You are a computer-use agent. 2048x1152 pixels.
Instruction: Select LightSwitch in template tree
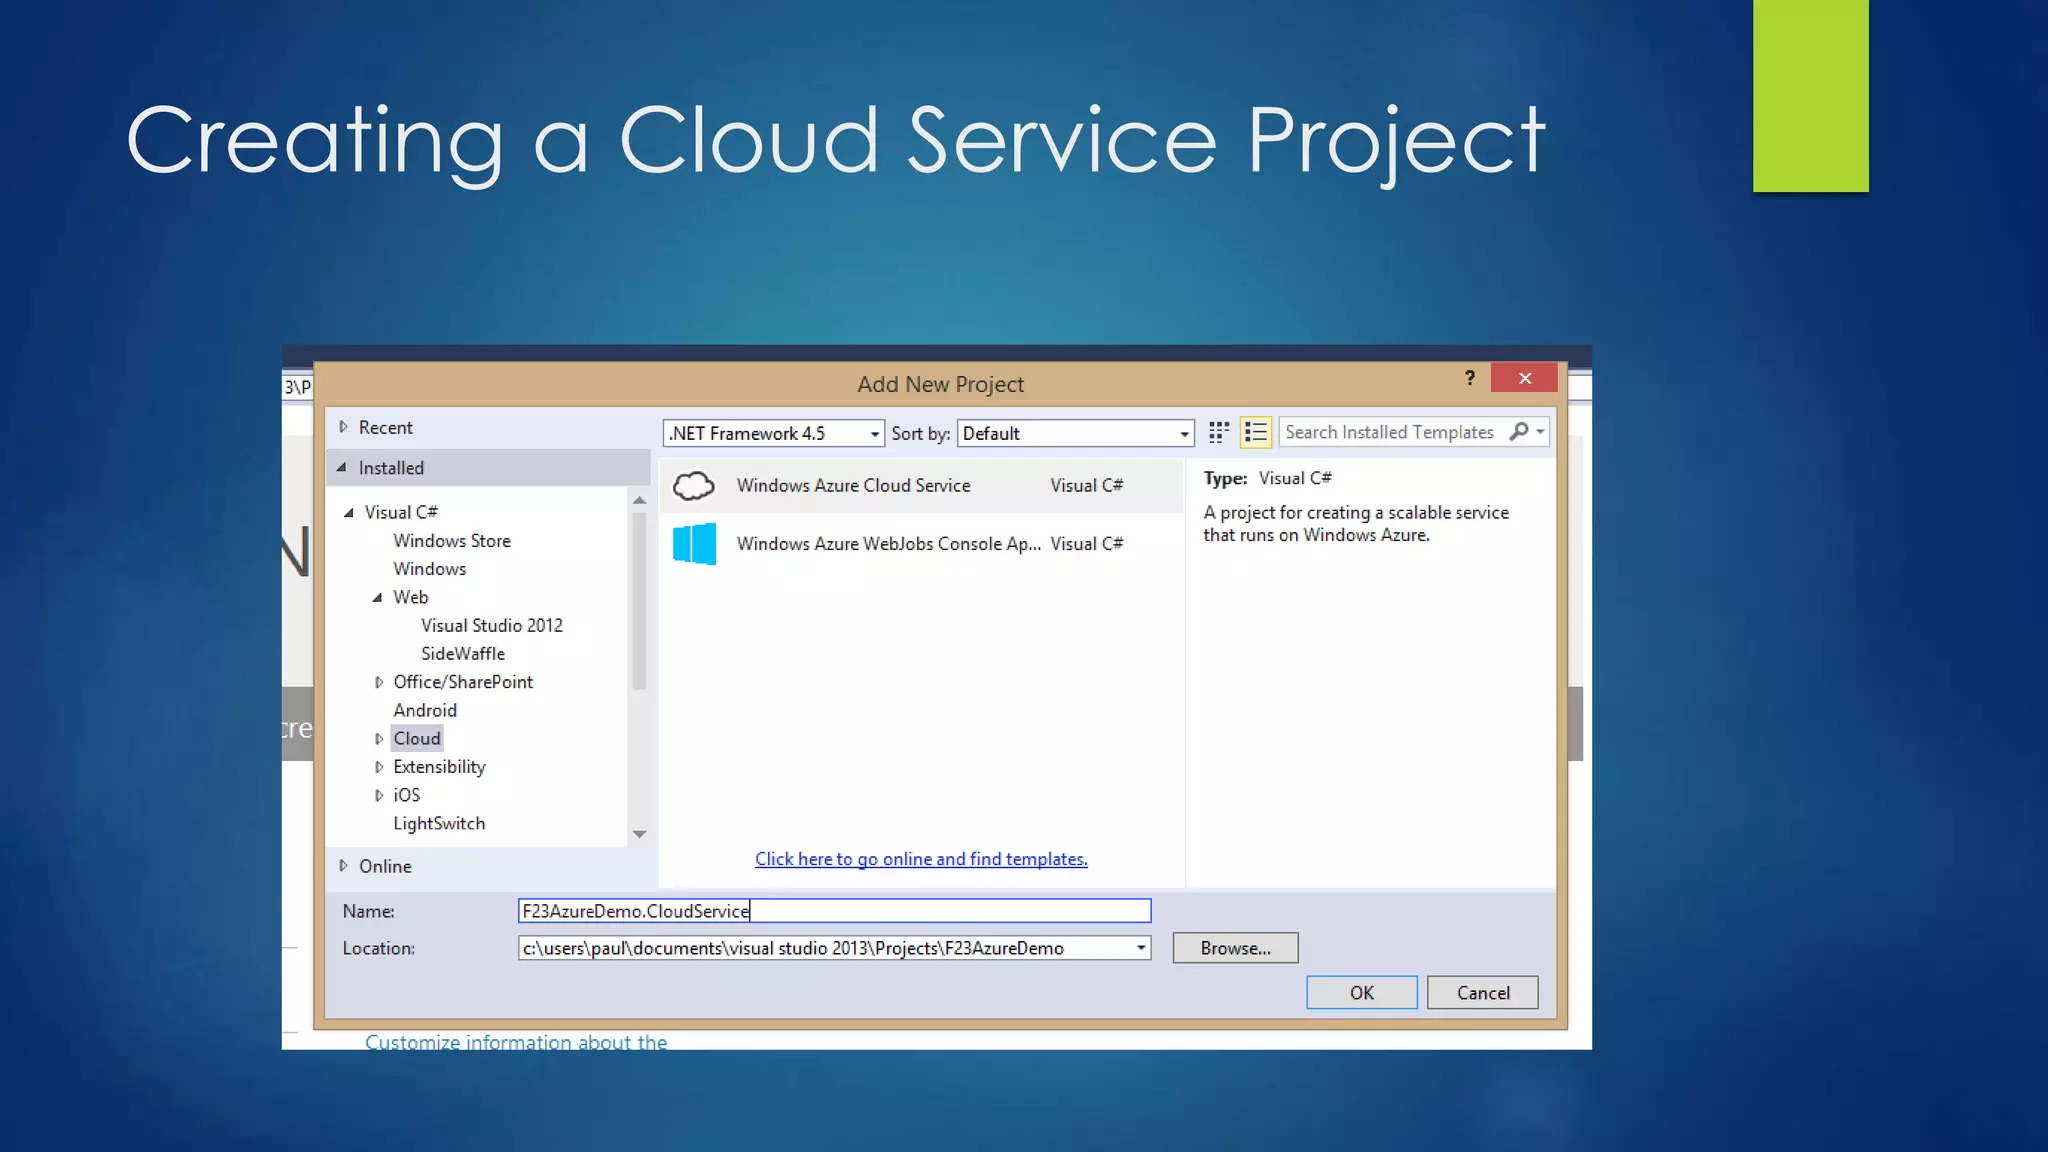point(439,824)
